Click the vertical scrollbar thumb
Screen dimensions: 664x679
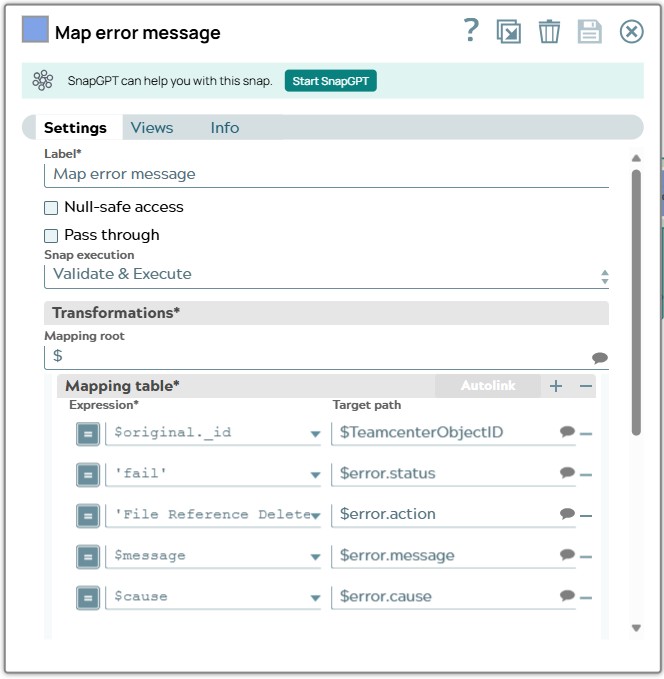click(x=636, y=302)
